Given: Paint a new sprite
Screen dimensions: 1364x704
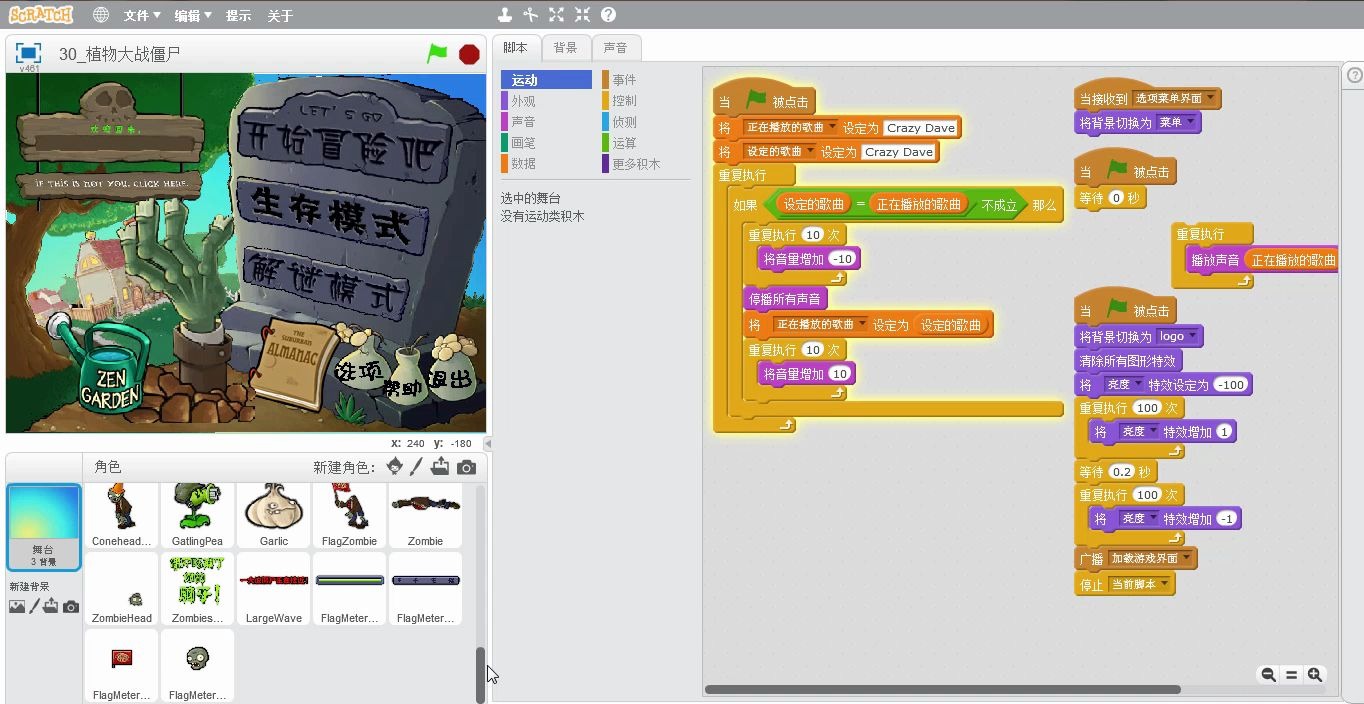Looking at the screenshot, I should [x=417, y=467].
